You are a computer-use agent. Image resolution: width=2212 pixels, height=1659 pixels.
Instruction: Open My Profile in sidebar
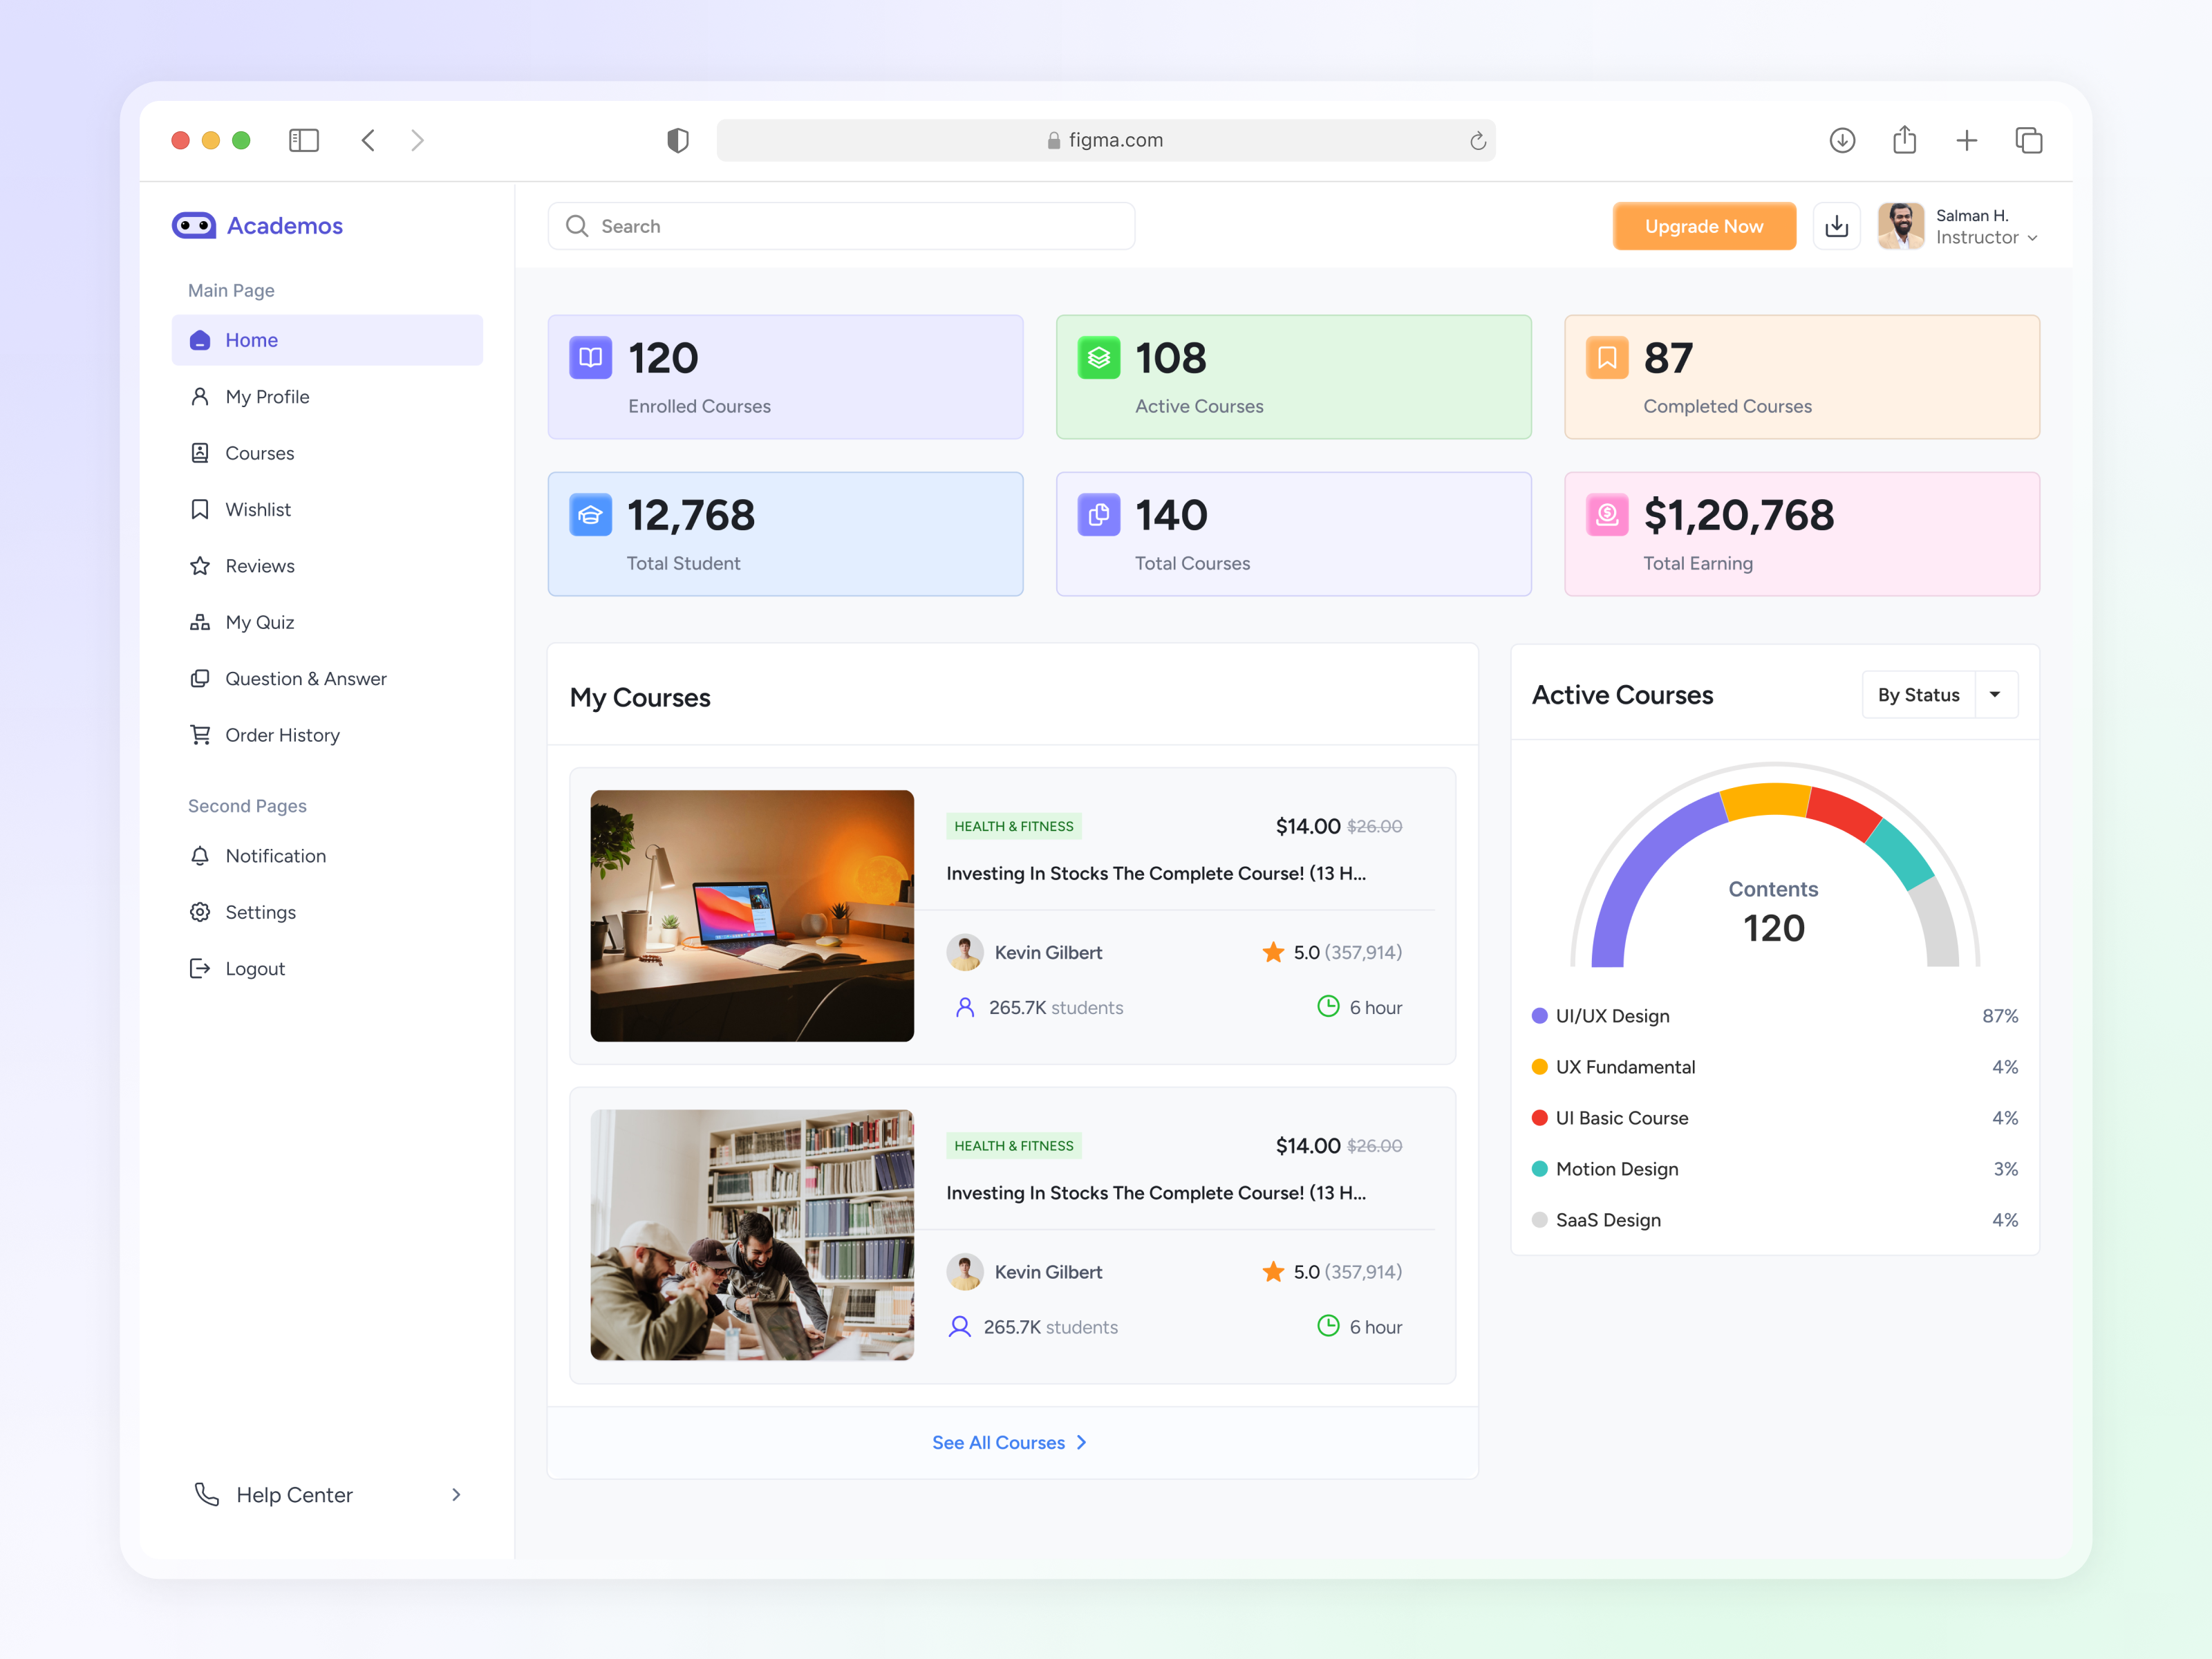[327, 397]
